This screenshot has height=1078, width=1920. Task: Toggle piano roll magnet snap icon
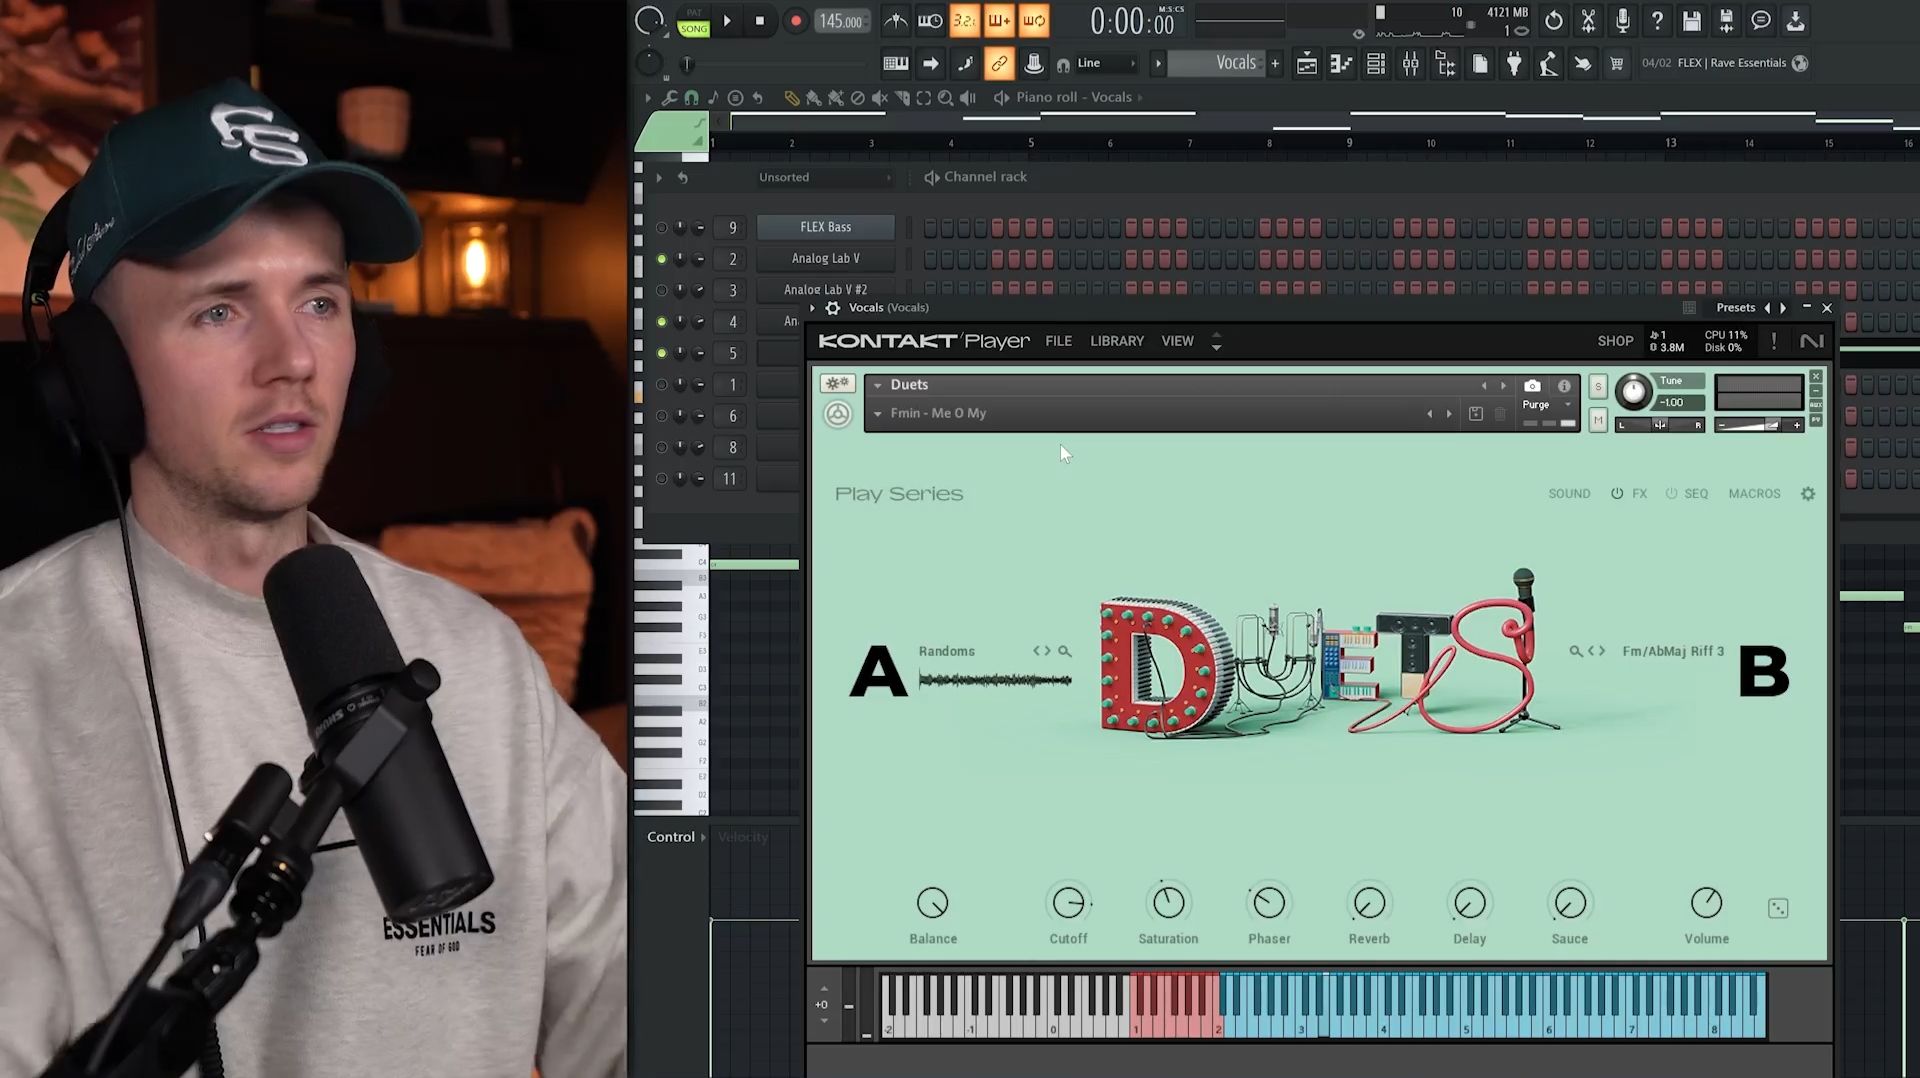click(x=691, y=98)
